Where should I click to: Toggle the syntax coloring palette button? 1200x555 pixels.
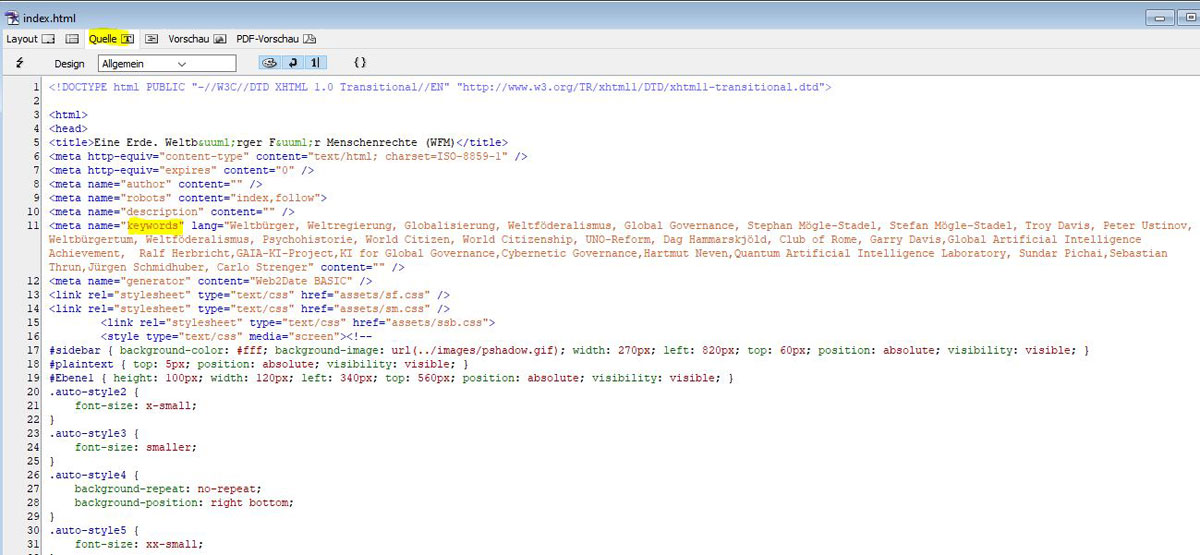(270, 63)
